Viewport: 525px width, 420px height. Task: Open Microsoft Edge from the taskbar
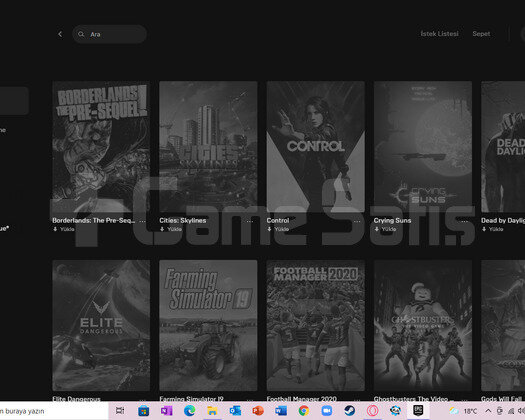[x=190, y=410]
